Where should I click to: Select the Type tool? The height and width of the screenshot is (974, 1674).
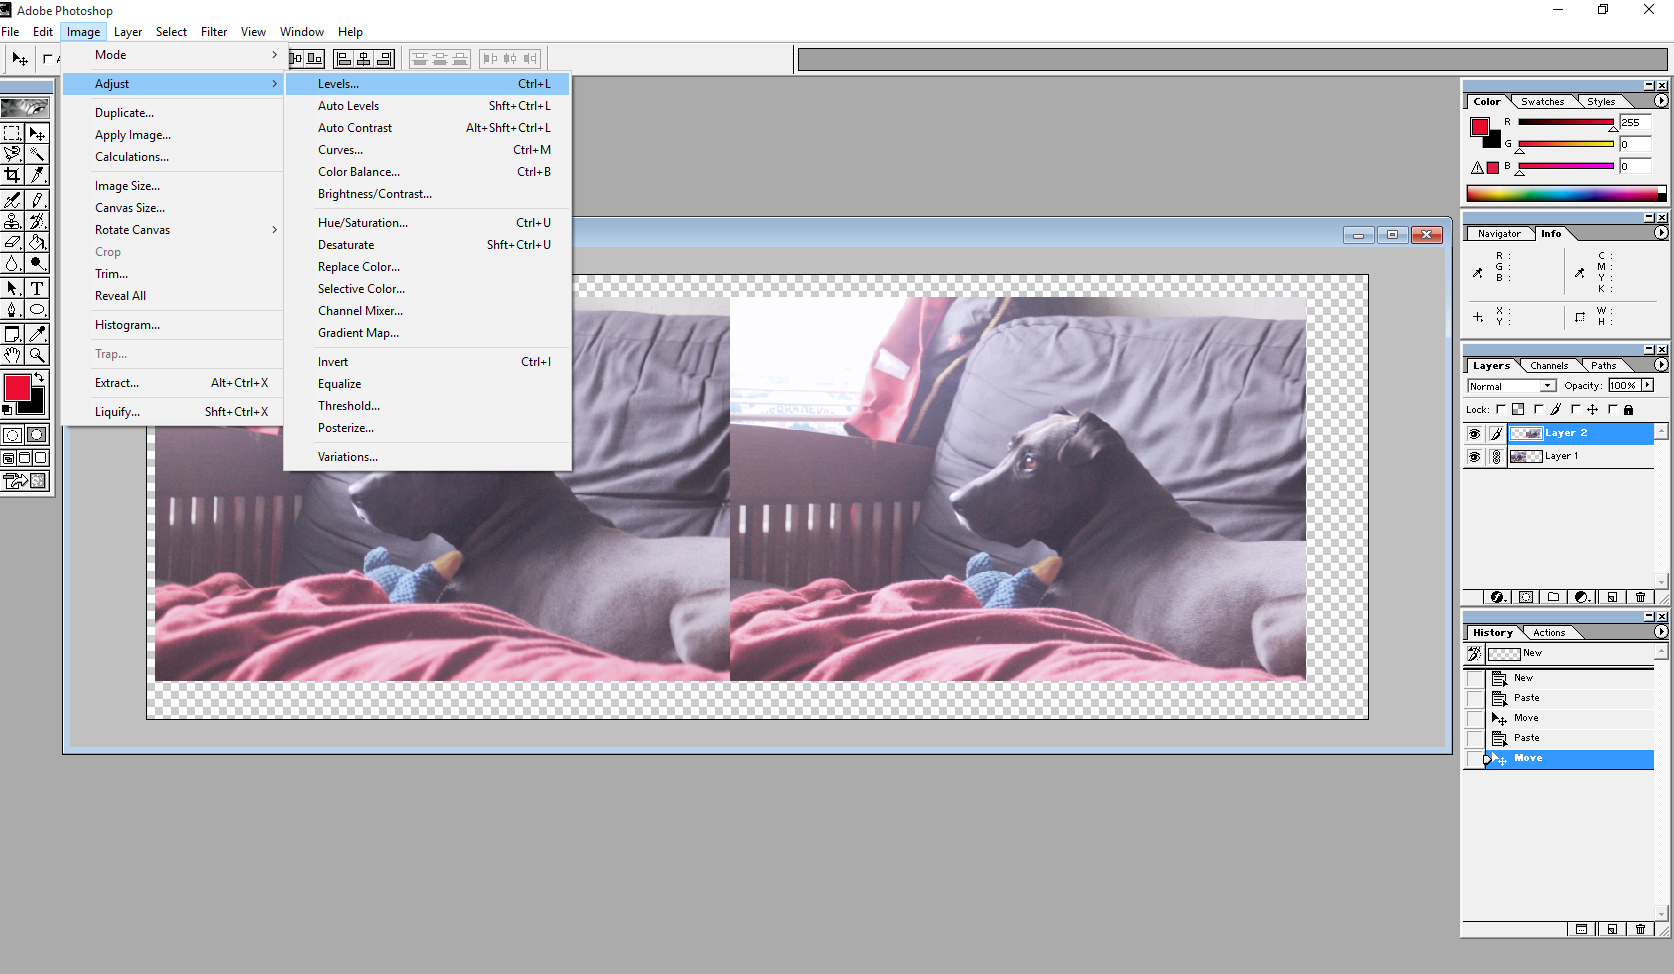click(x=37, y=288)
